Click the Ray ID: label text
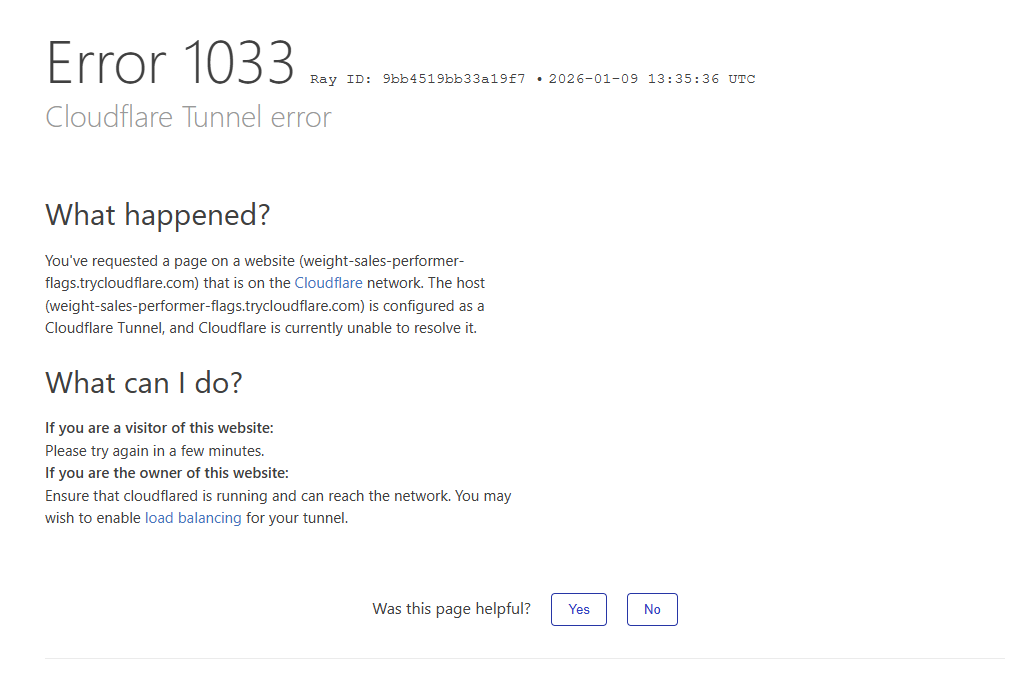 [x=342, y=79]
